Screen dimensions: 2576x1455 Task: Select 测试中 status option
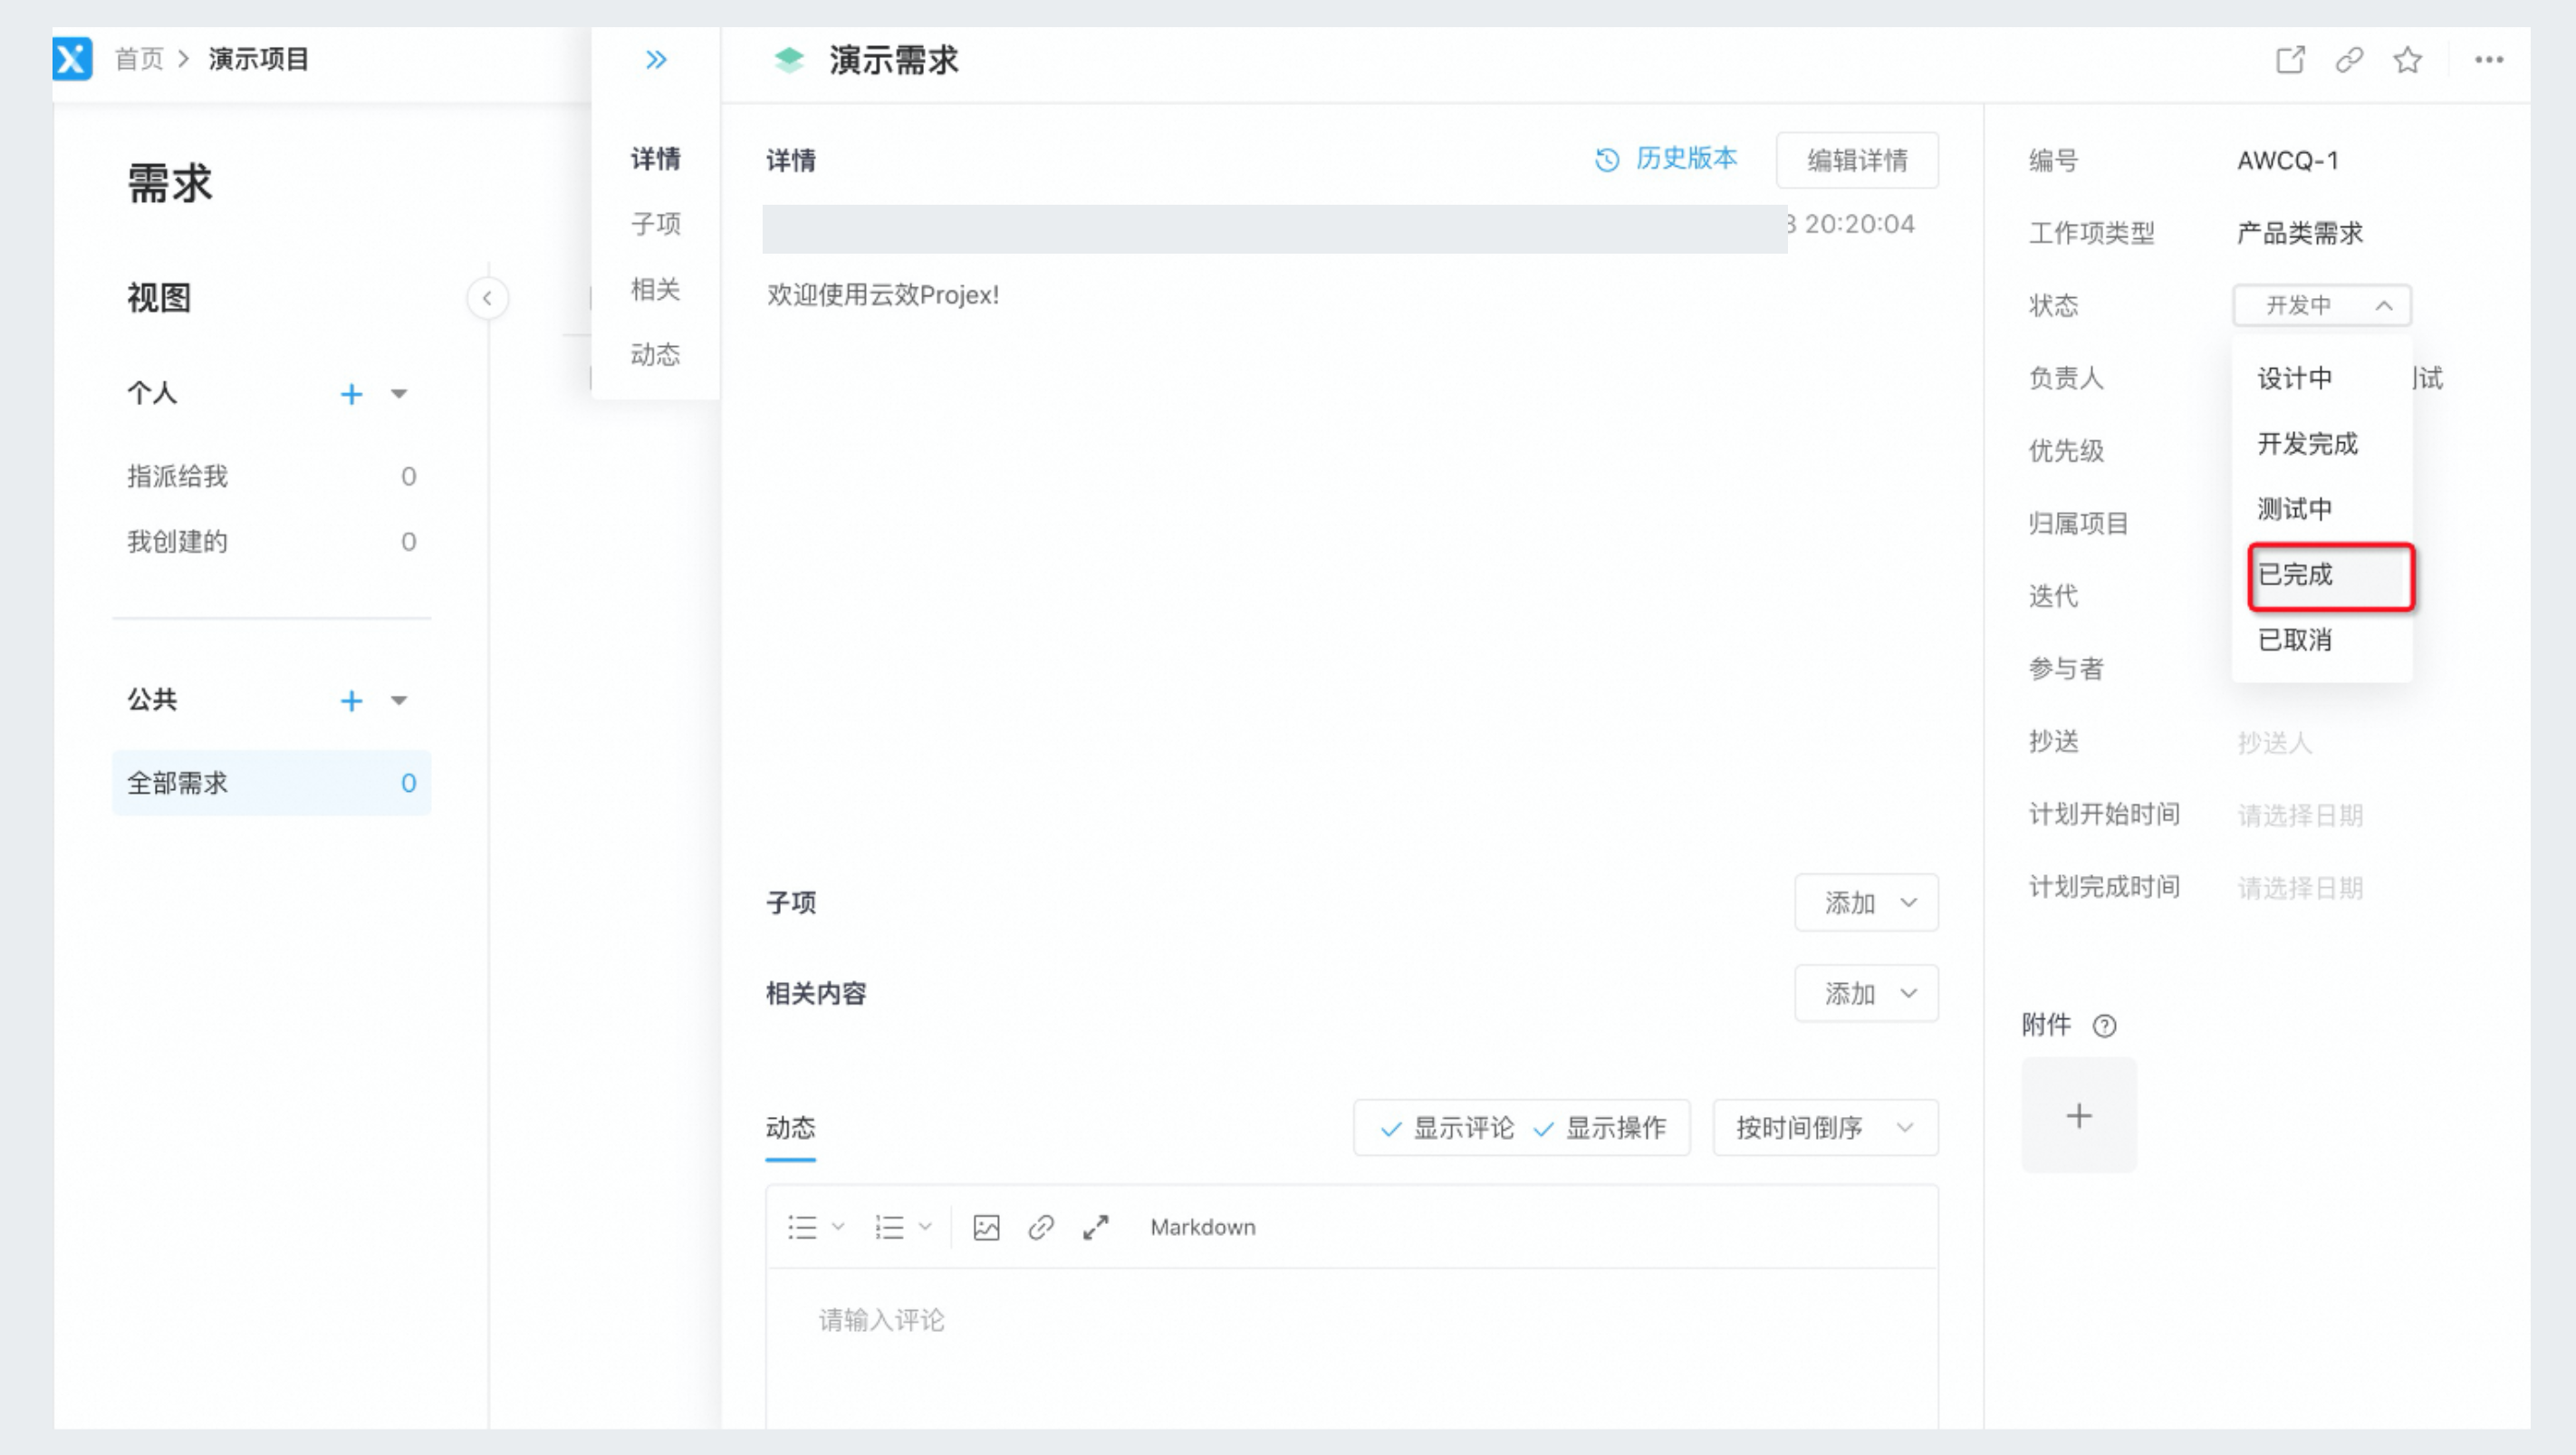(2322, 509)
